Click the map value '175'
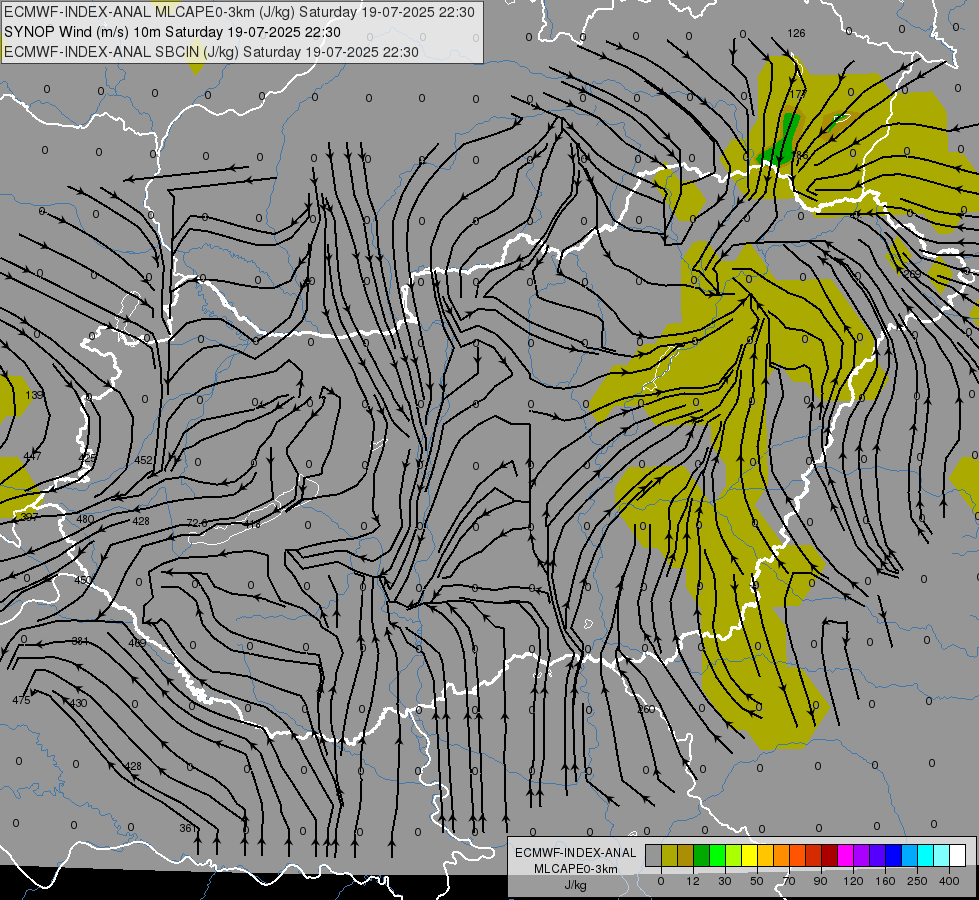 pyautogui.click(x=797, y=94)
